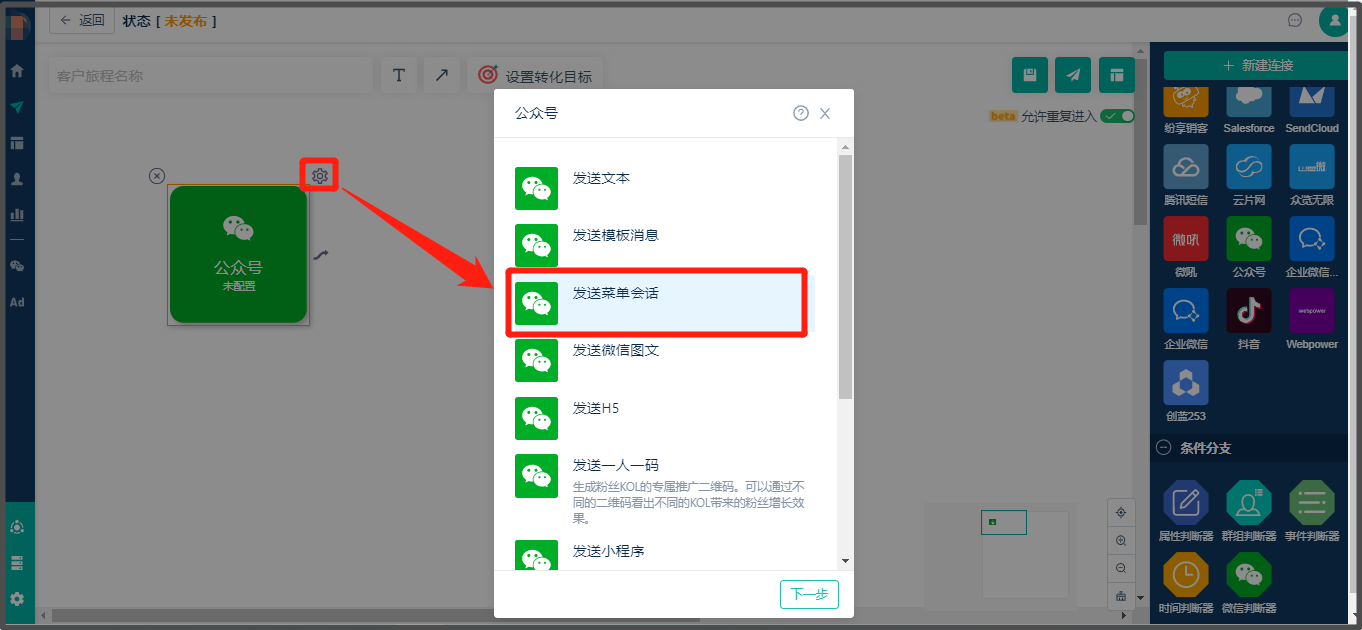Close the 公众号 dialog
The height and width of the screenshot is (630, 1362).
825,113
